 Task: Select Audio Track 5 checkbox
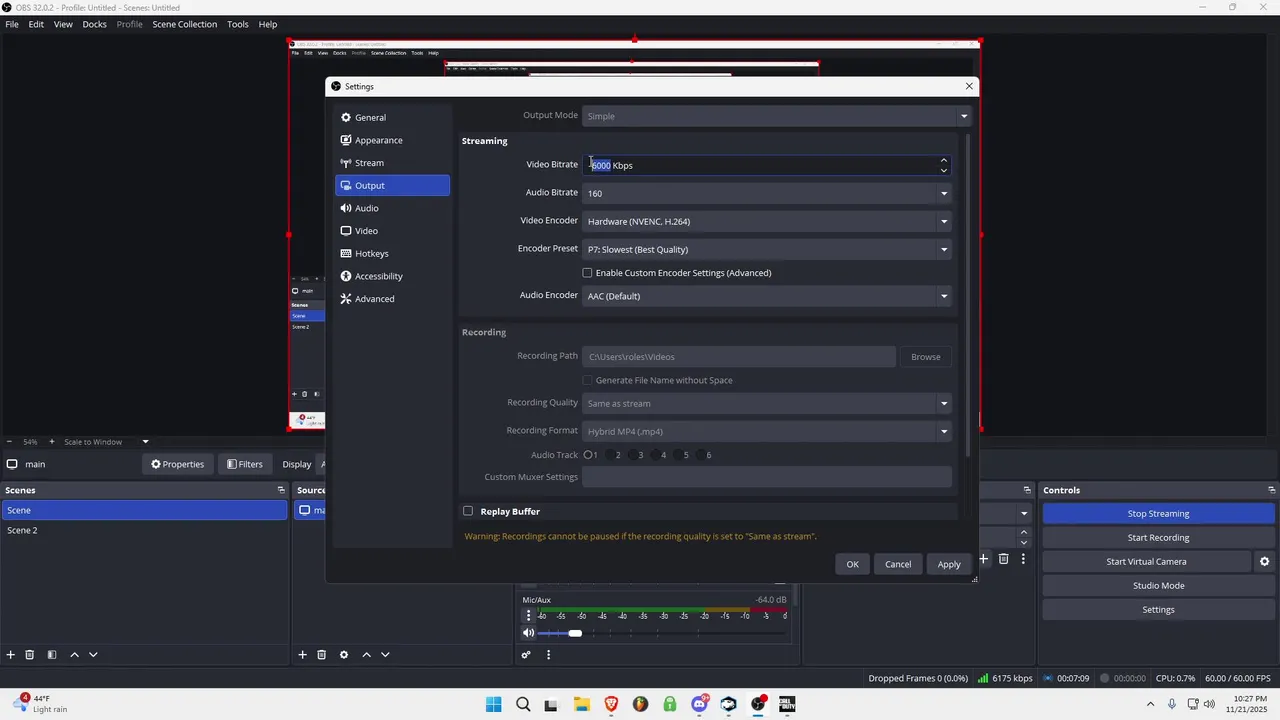pyautogui.click(x=679, y=455)
